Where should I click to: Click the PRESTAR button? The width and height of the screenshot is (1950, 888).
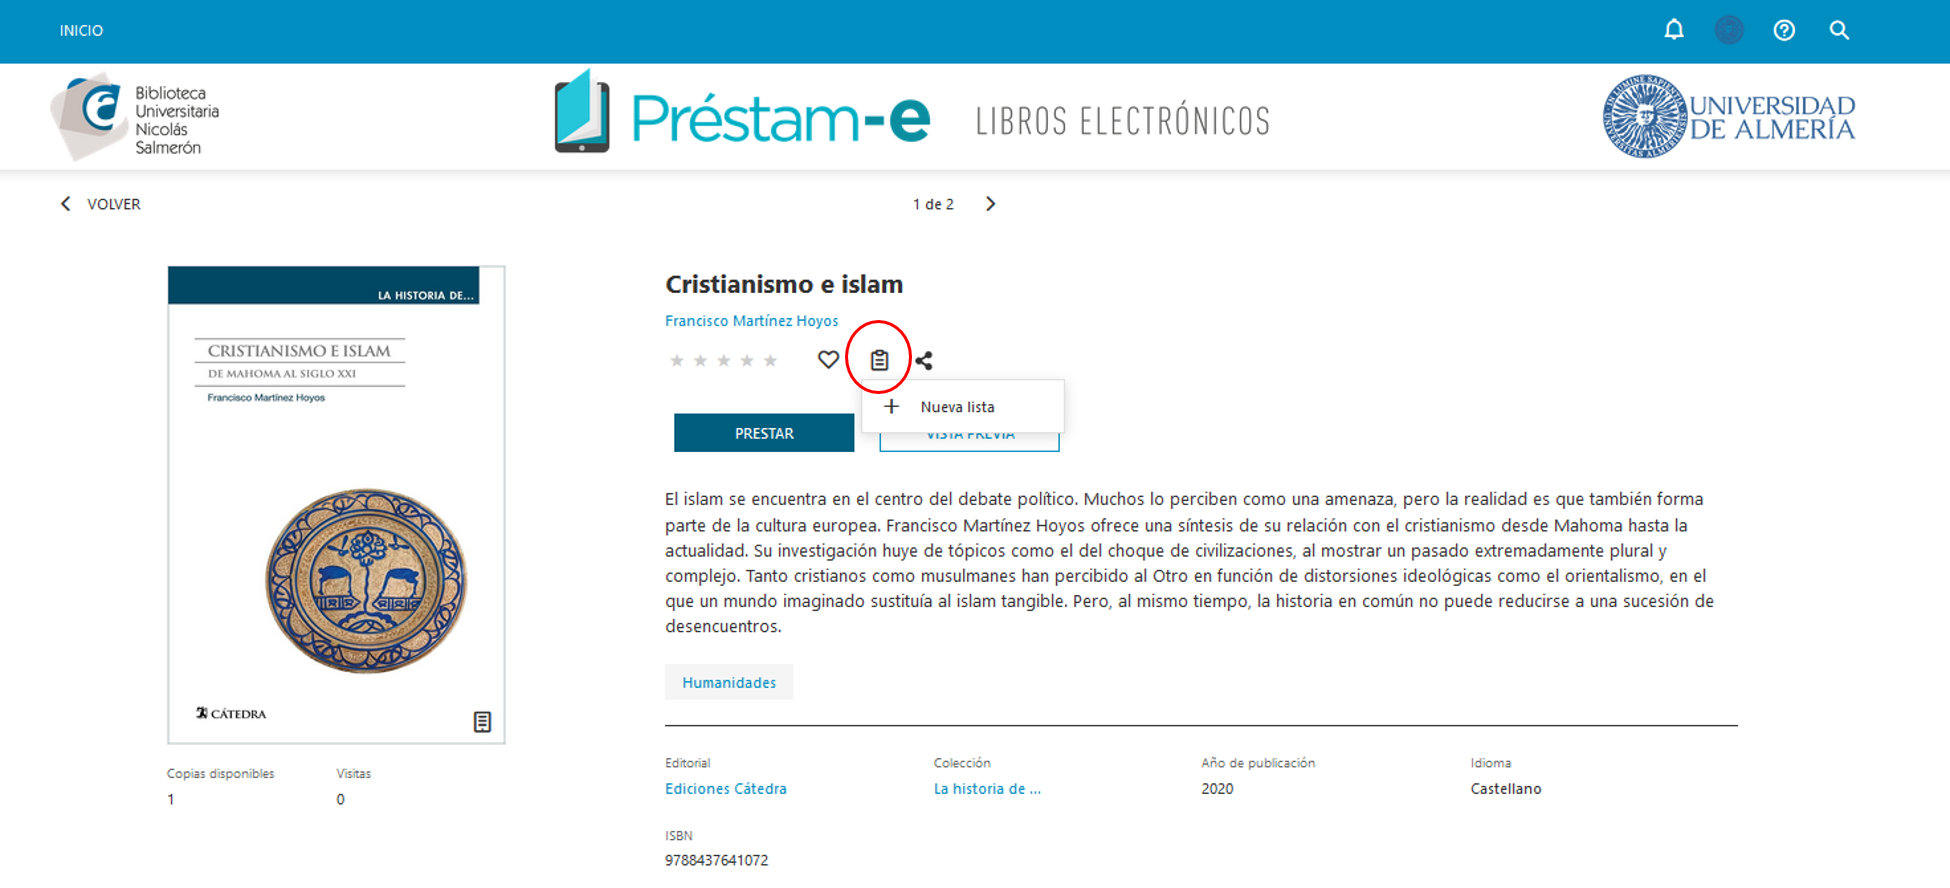click(x=764, y=433)
